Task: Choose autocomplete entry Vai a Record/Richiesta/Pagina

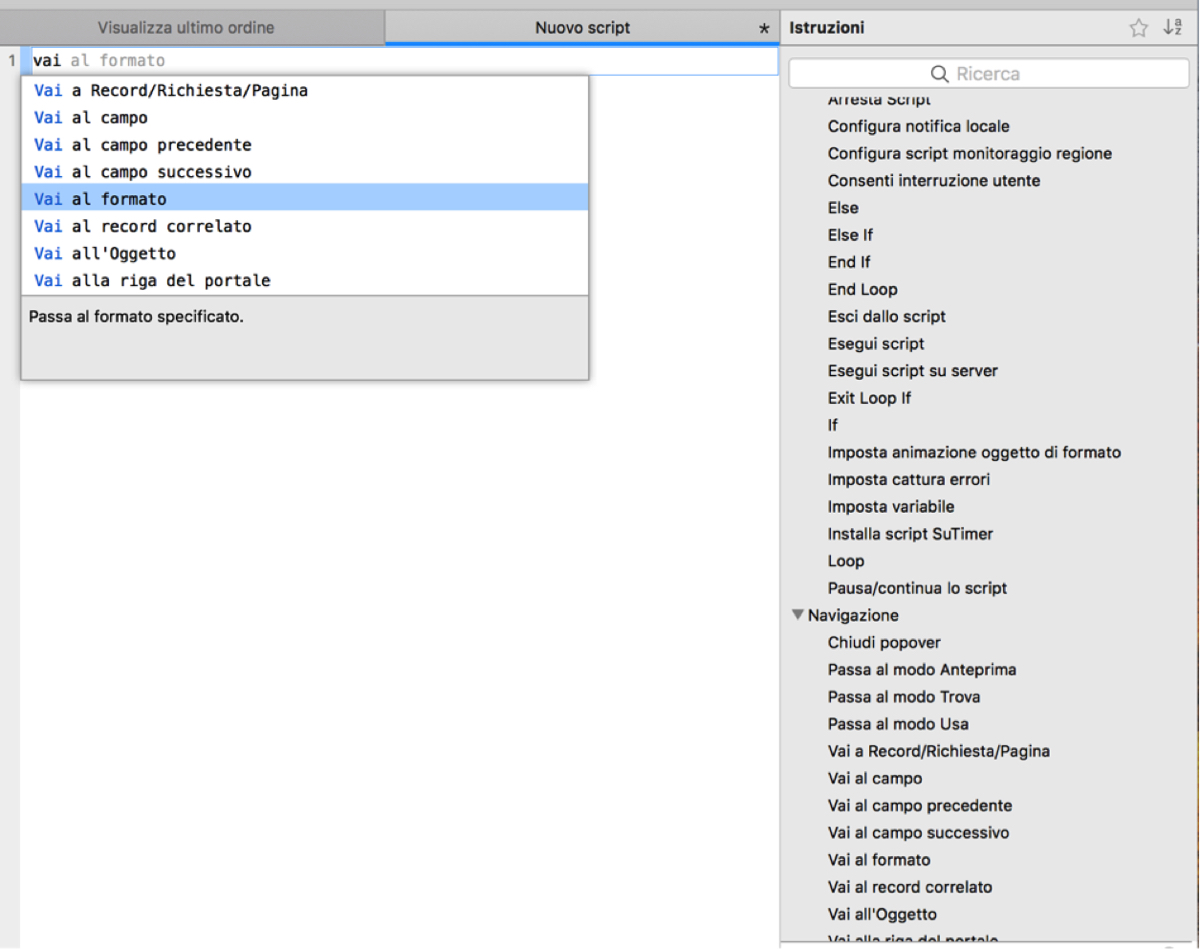Action: coord(304,91)
